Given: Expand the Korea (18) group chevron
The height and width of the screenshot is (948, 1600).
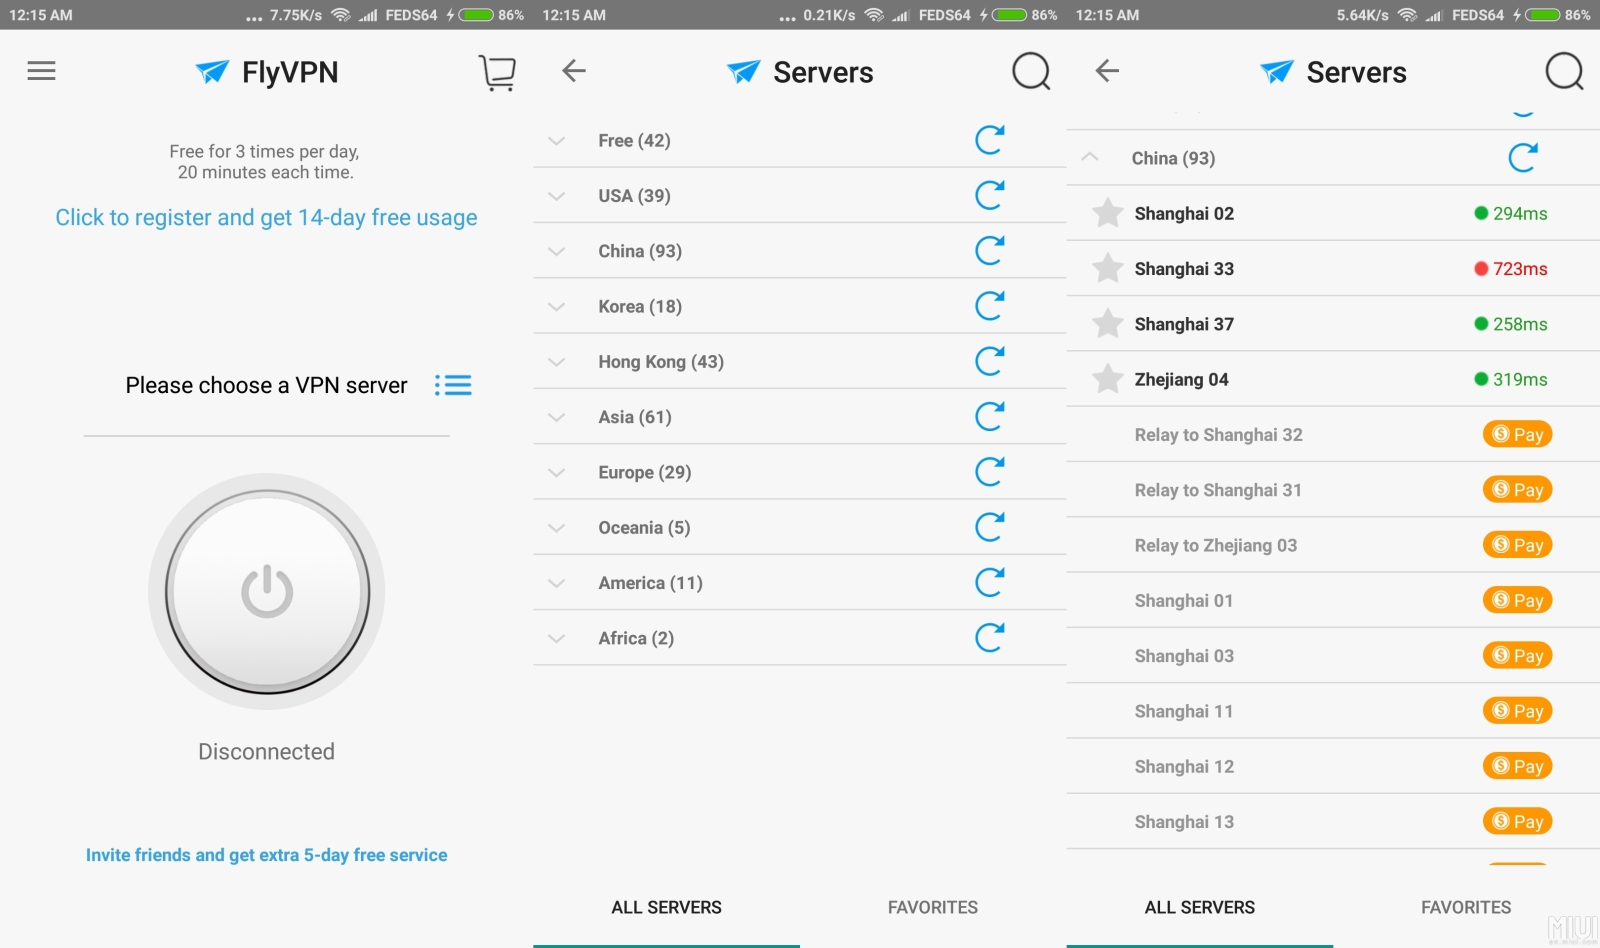Looking at the screenshot, I should 557,307.
